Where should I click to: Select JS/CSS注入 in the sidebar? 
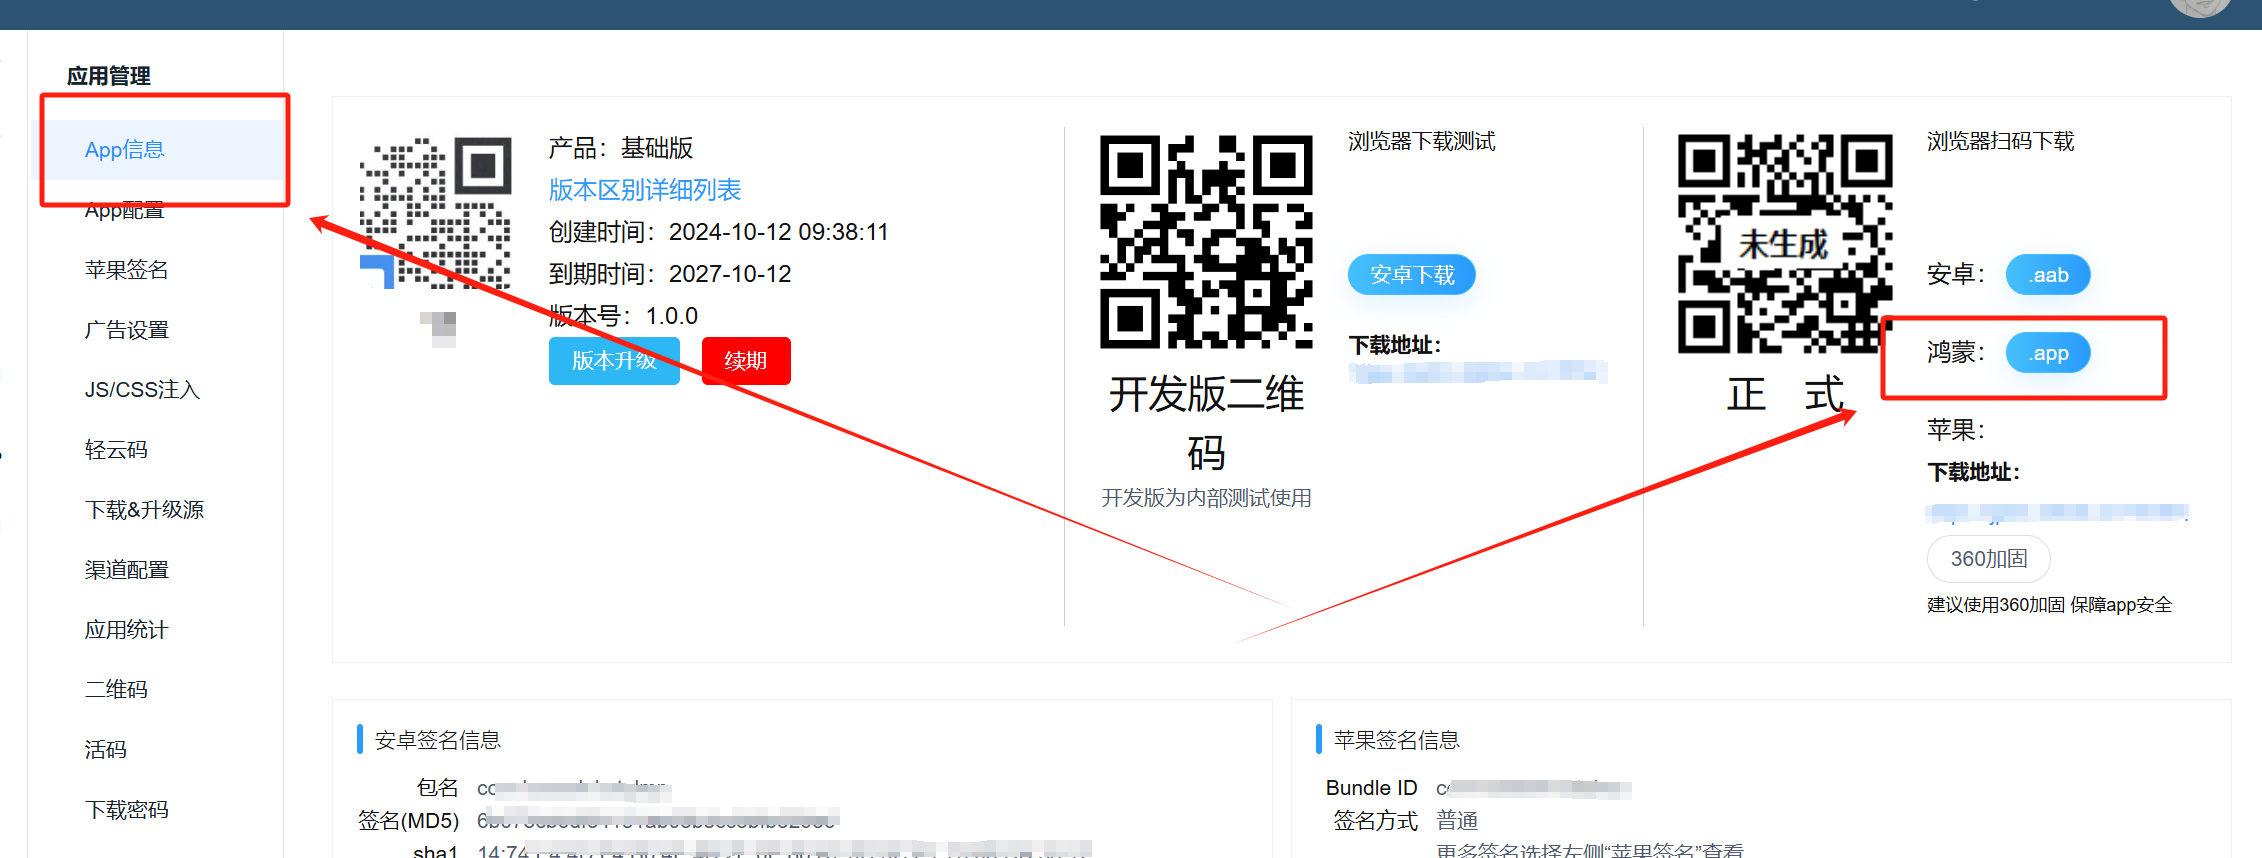[142, 390]
